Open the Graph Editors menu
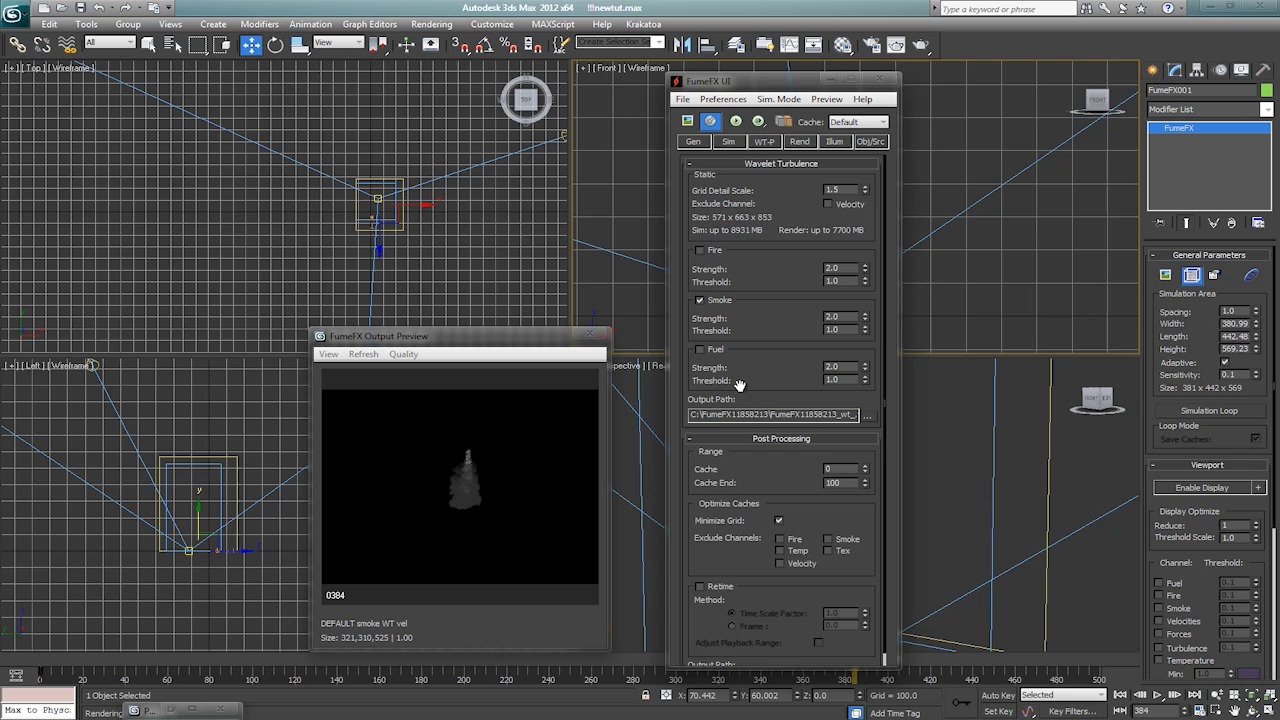Viewport: 1280px width, 720px height. 370,24
